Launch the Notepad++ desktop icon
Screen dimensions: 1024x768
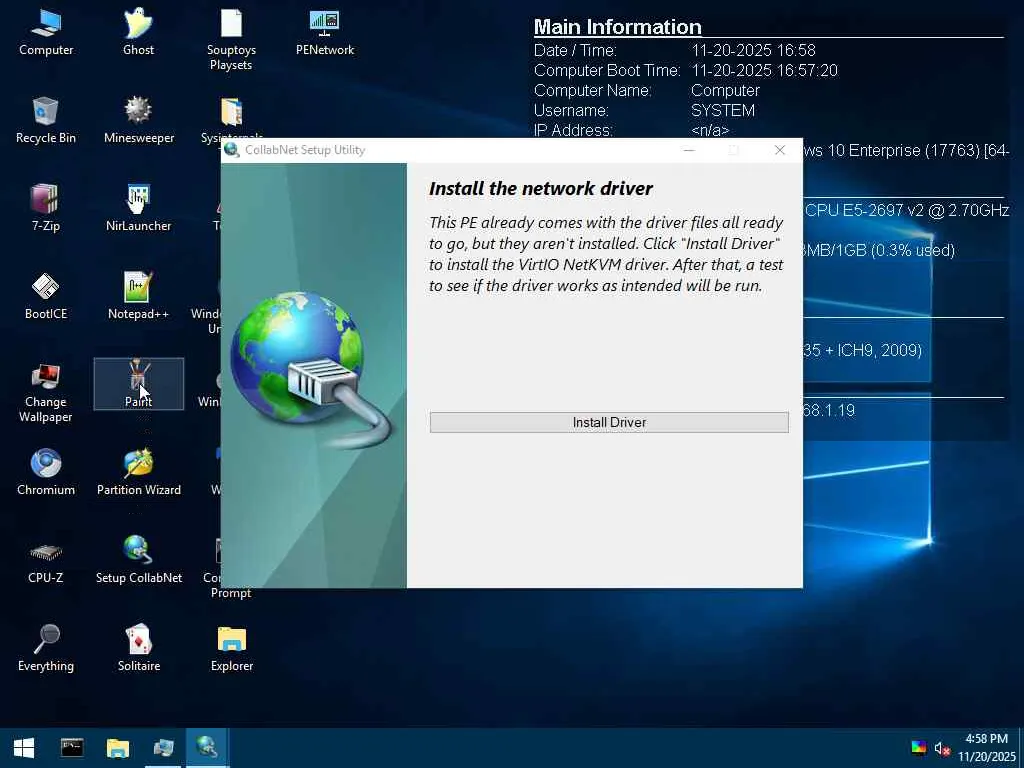click(x=138, y=297)
